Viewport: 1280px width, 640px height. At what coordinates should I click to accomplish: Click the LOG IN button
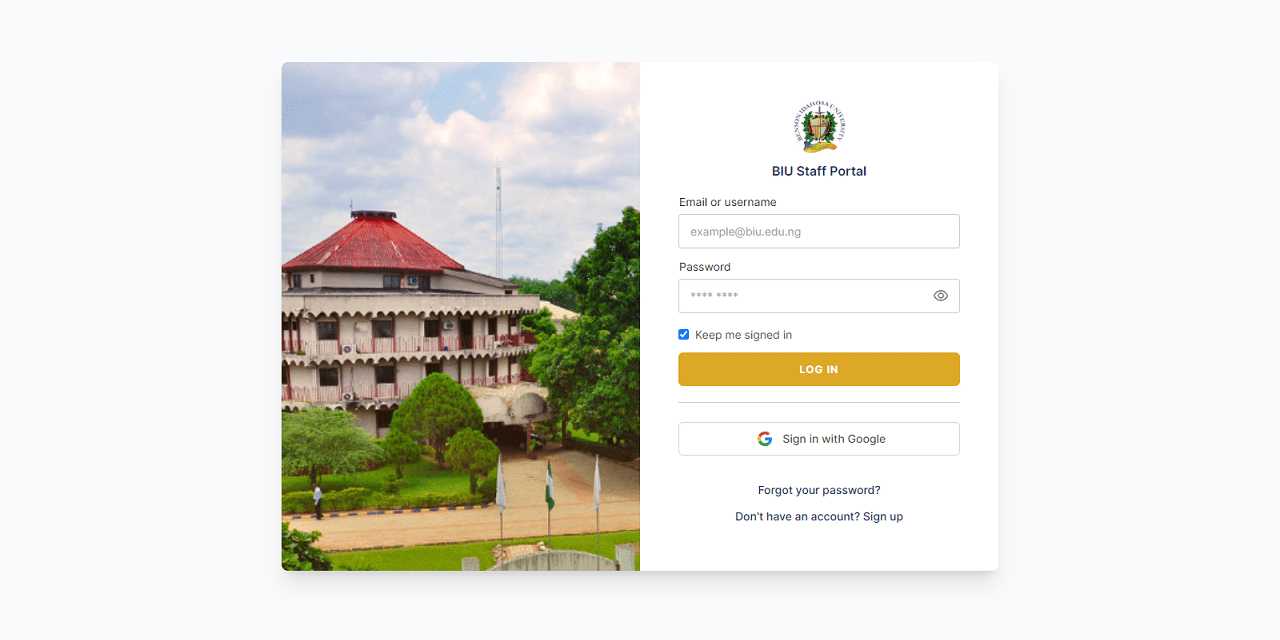click(x=819, y=369)
